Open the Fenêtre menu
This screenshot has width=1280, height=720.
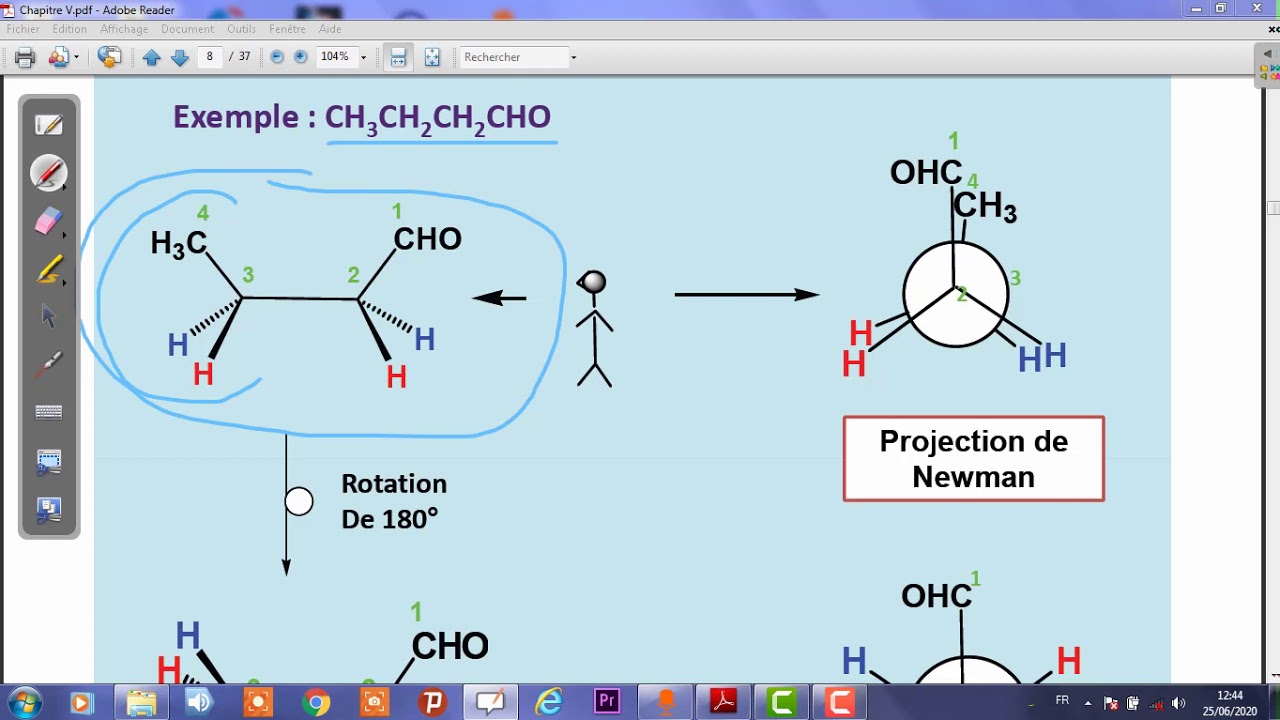pyautogui.click(x=288, y=29)
